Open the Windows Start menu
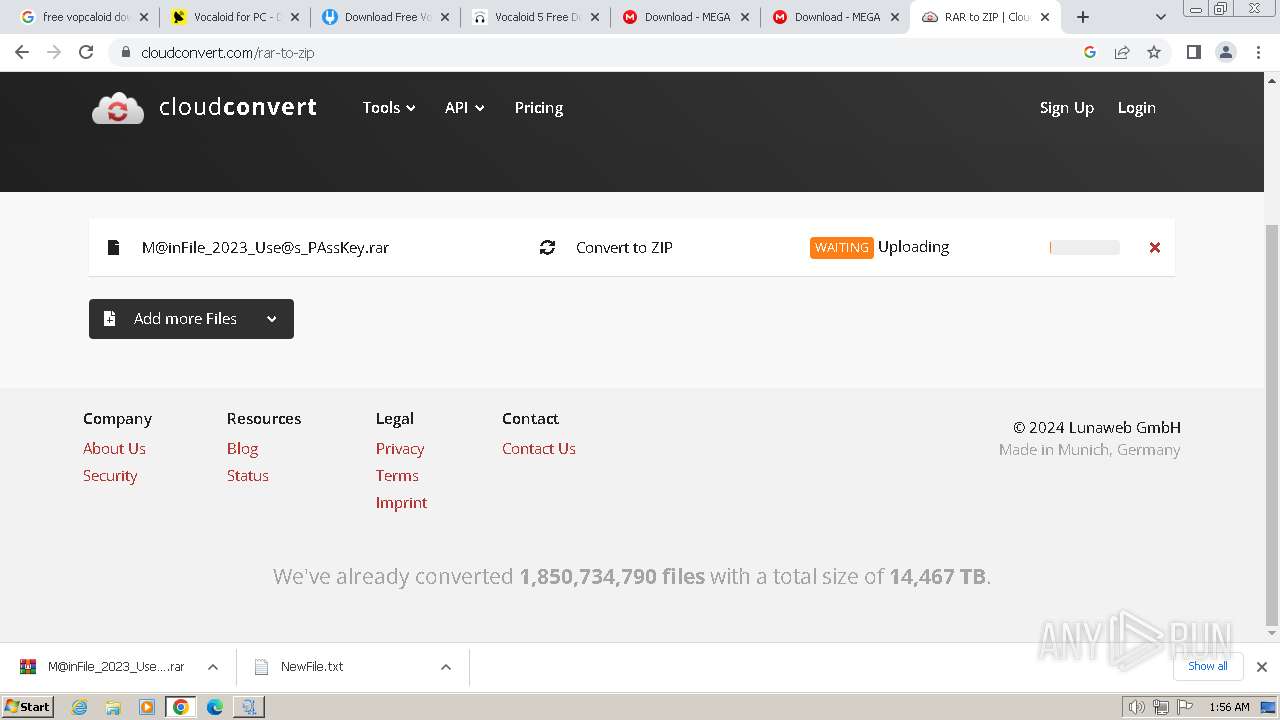 coord(28,706)
